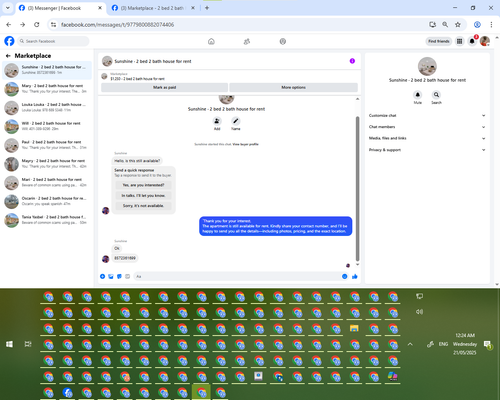Send a thumbs-up like
This screenshot has width=500, height=400.
pos(355,276)
